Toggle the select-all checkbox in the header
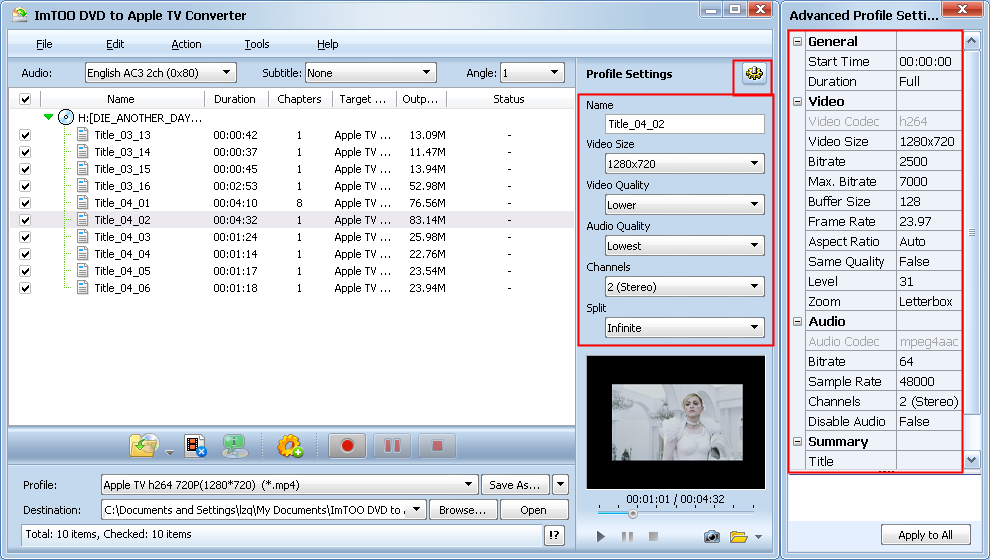The image size is (990, 560). point(25,99)
